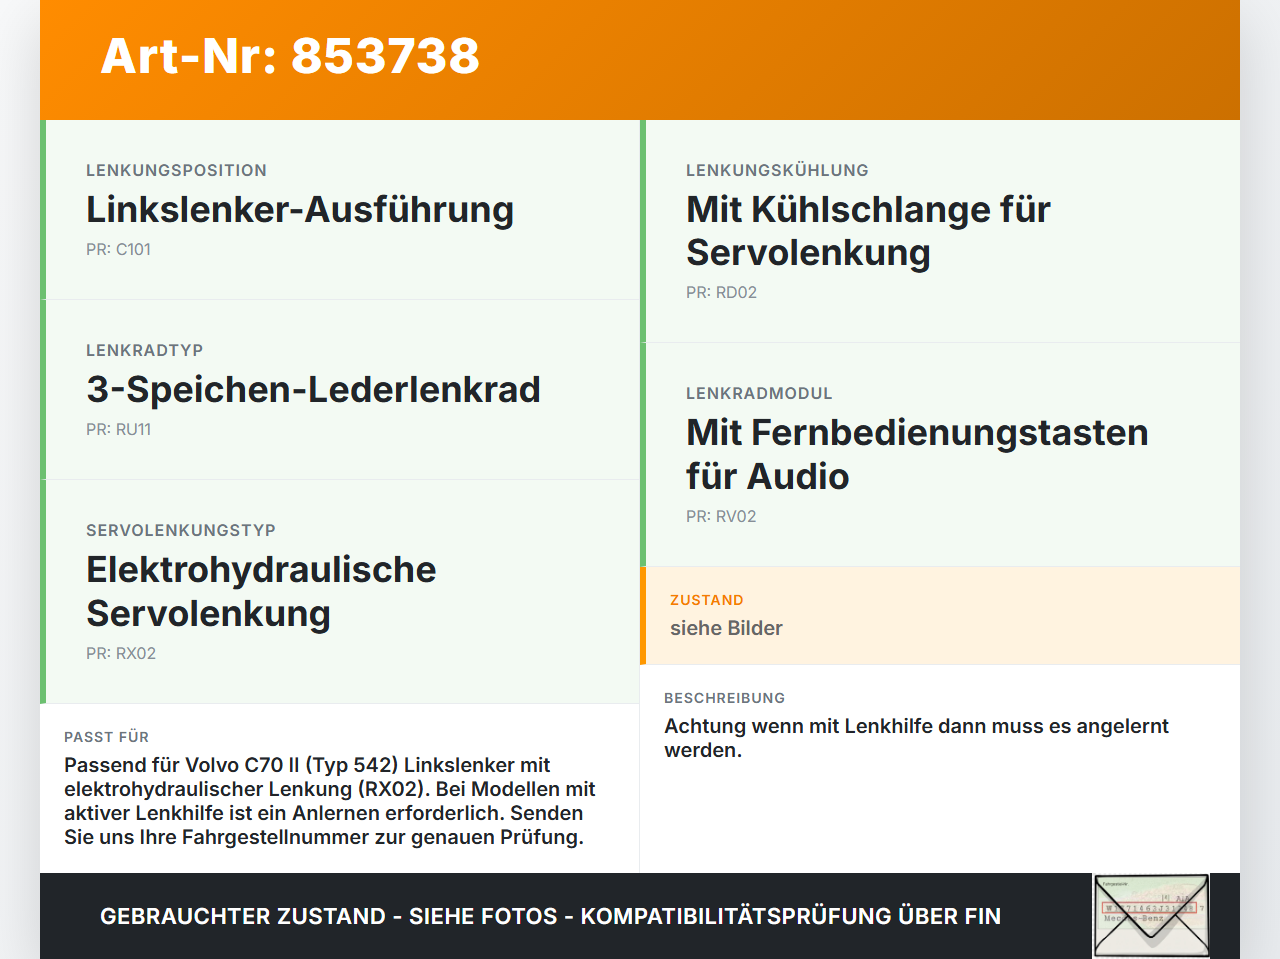This screenshot has height=959, width=1280.
Task: Choose the Elektrohydraulische Servolenkung card
Action: [x=340, y=592]
